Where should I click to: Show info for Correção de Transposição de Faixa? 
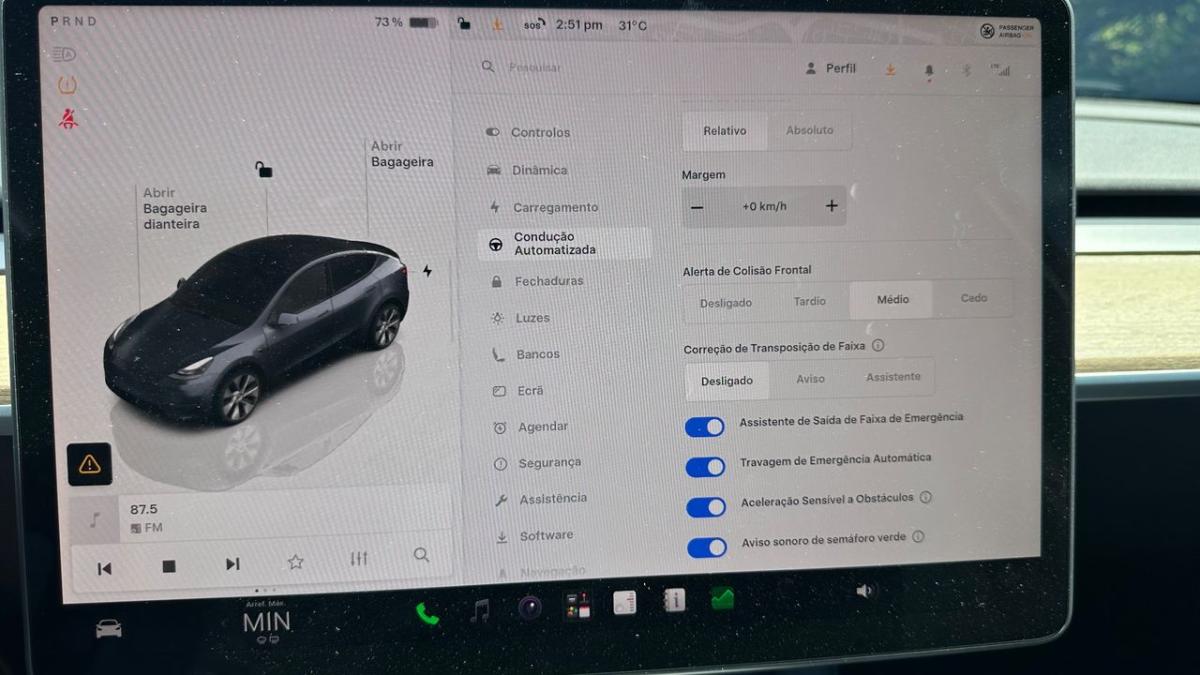coord(878,345)
